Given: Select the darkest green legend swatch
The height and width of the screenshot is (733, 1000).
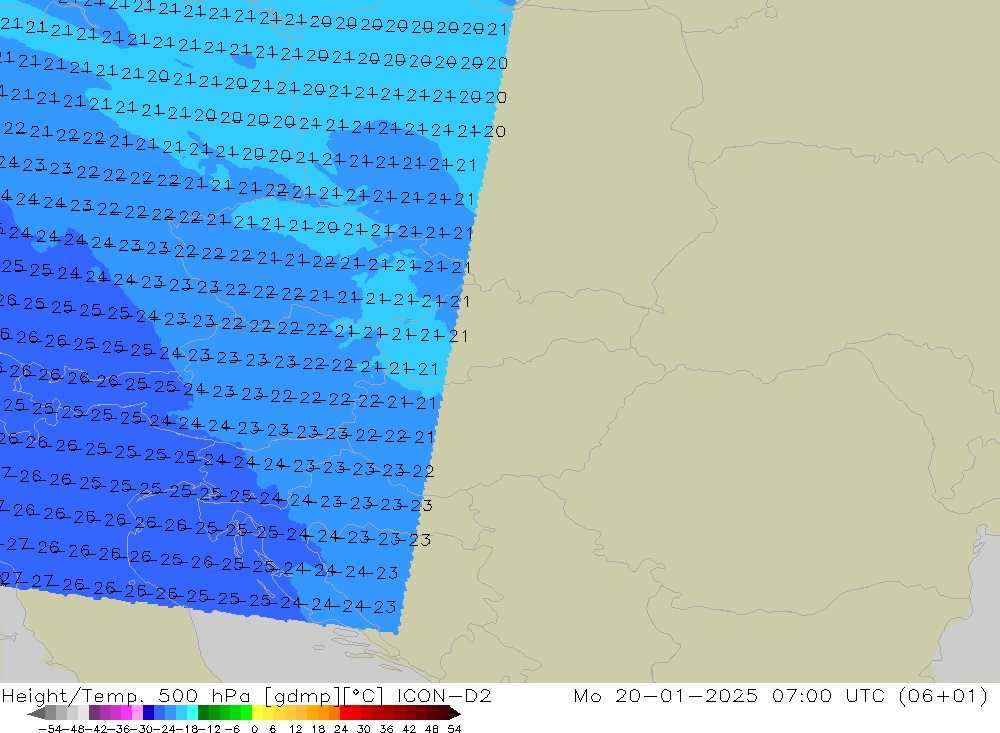Looking at the screenshot, I should pyautogui.click(x=203, y=713).
